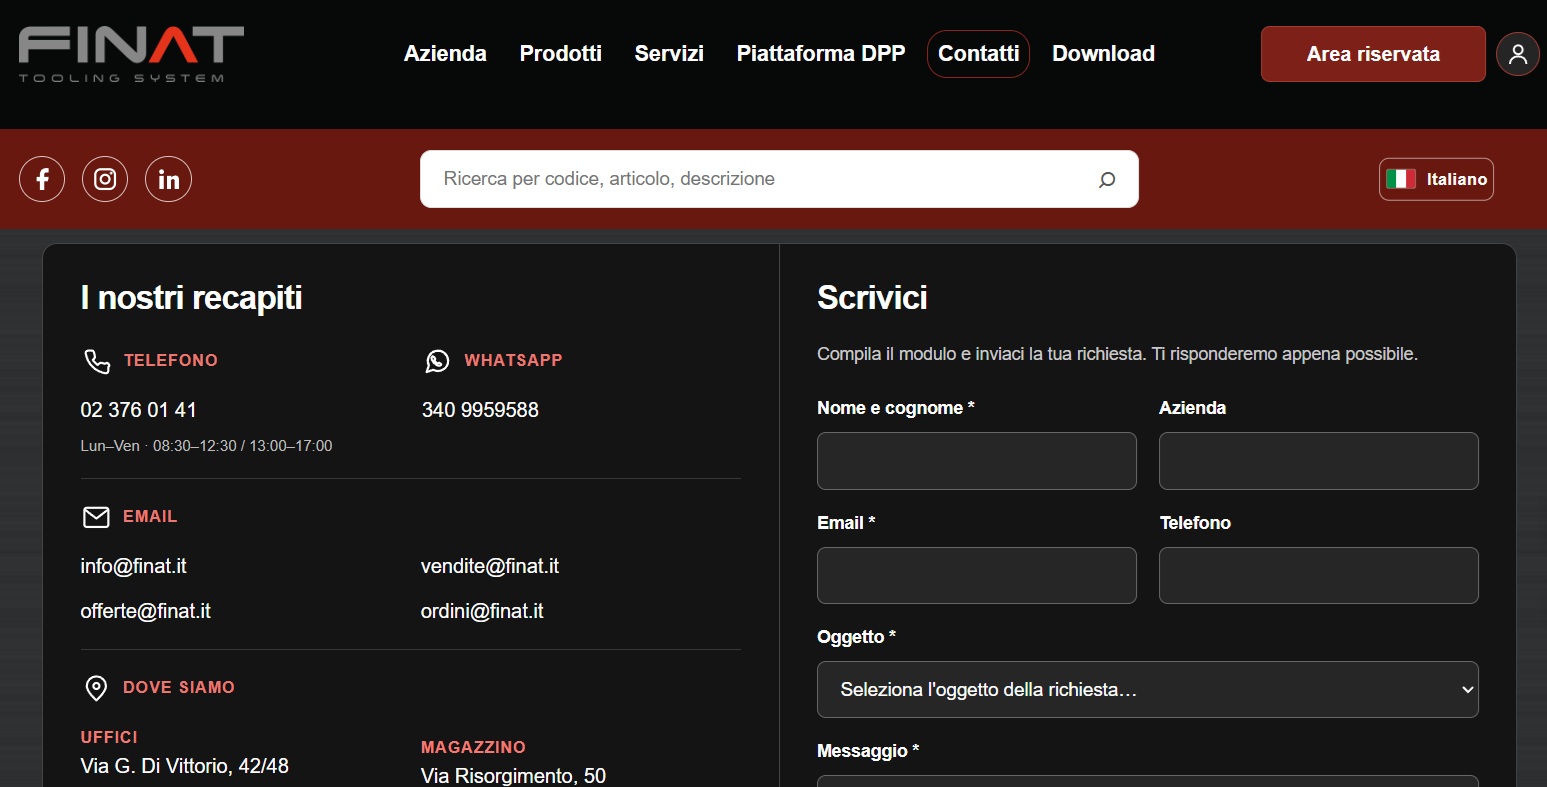Click the MAGAZZINO label
1547x787 pixels.
pos(473,748)
